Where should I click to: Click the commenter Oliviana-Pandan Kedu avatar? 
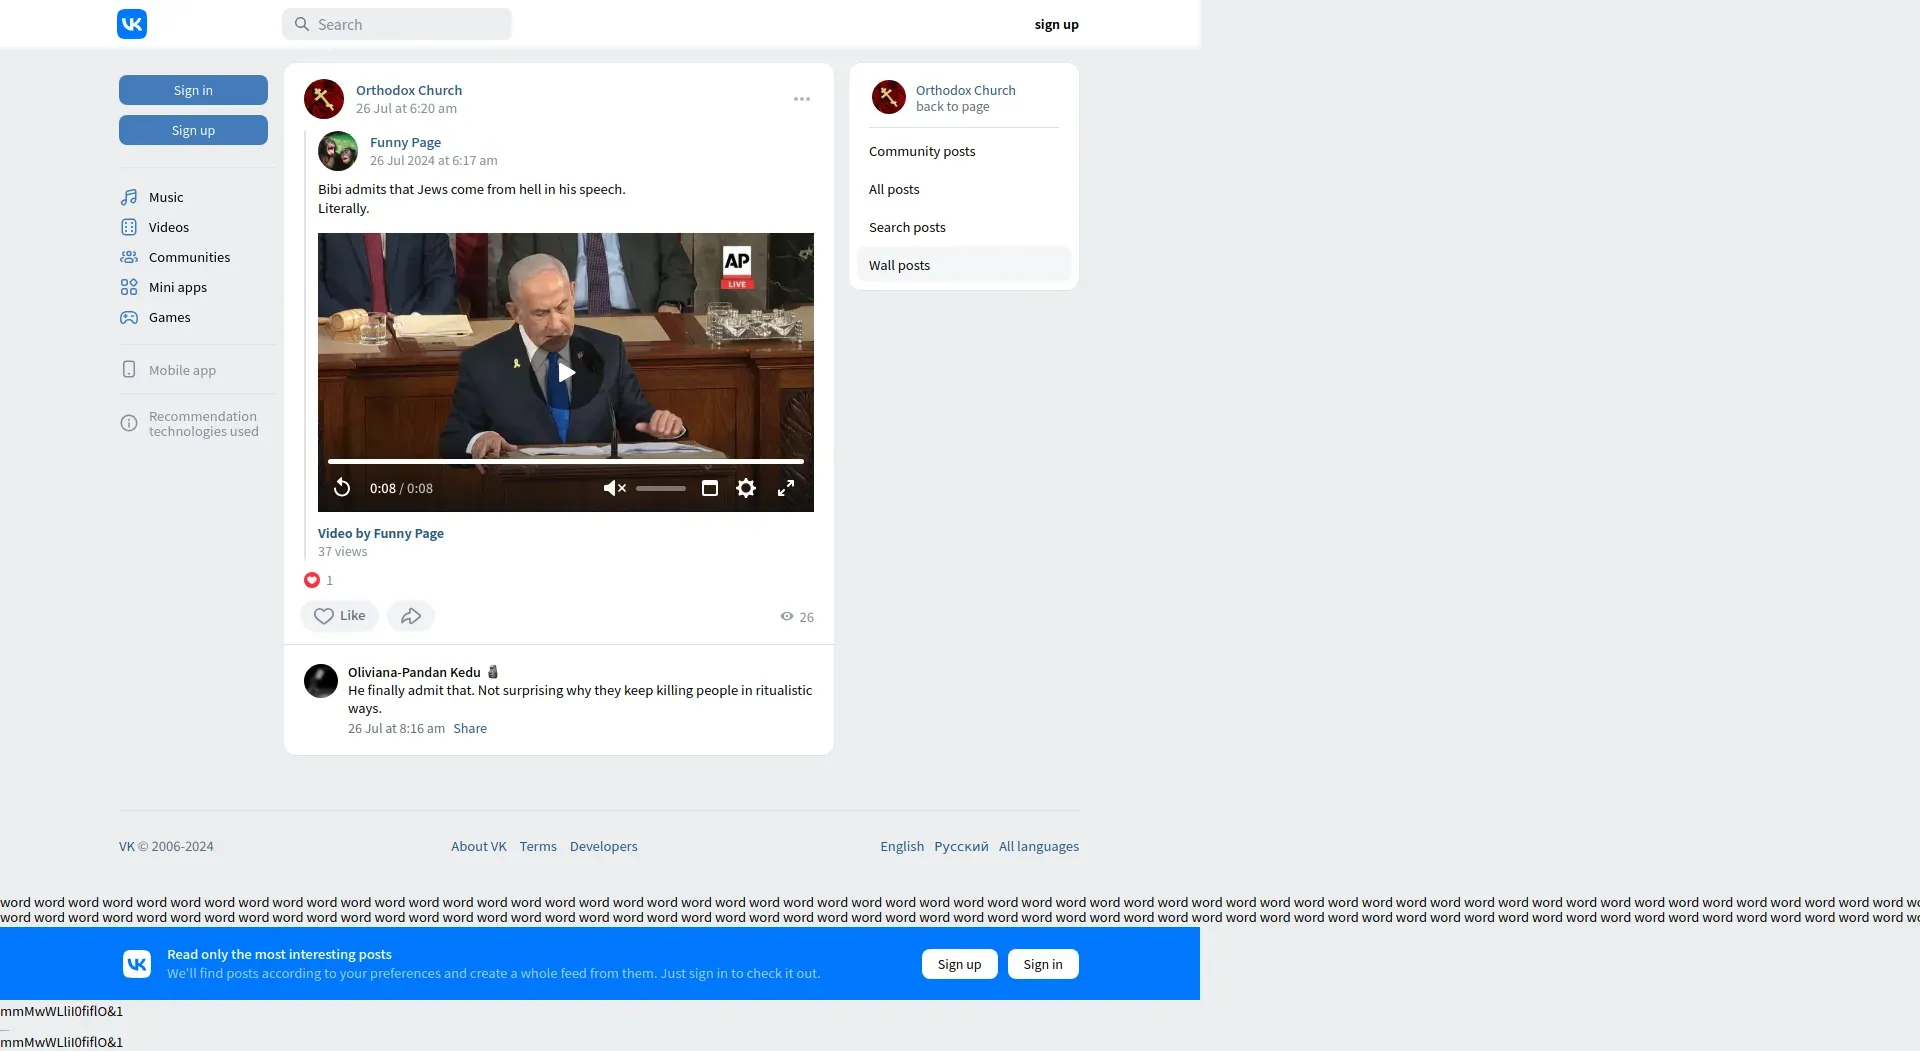pyautogui.click(x=321, y=681)
